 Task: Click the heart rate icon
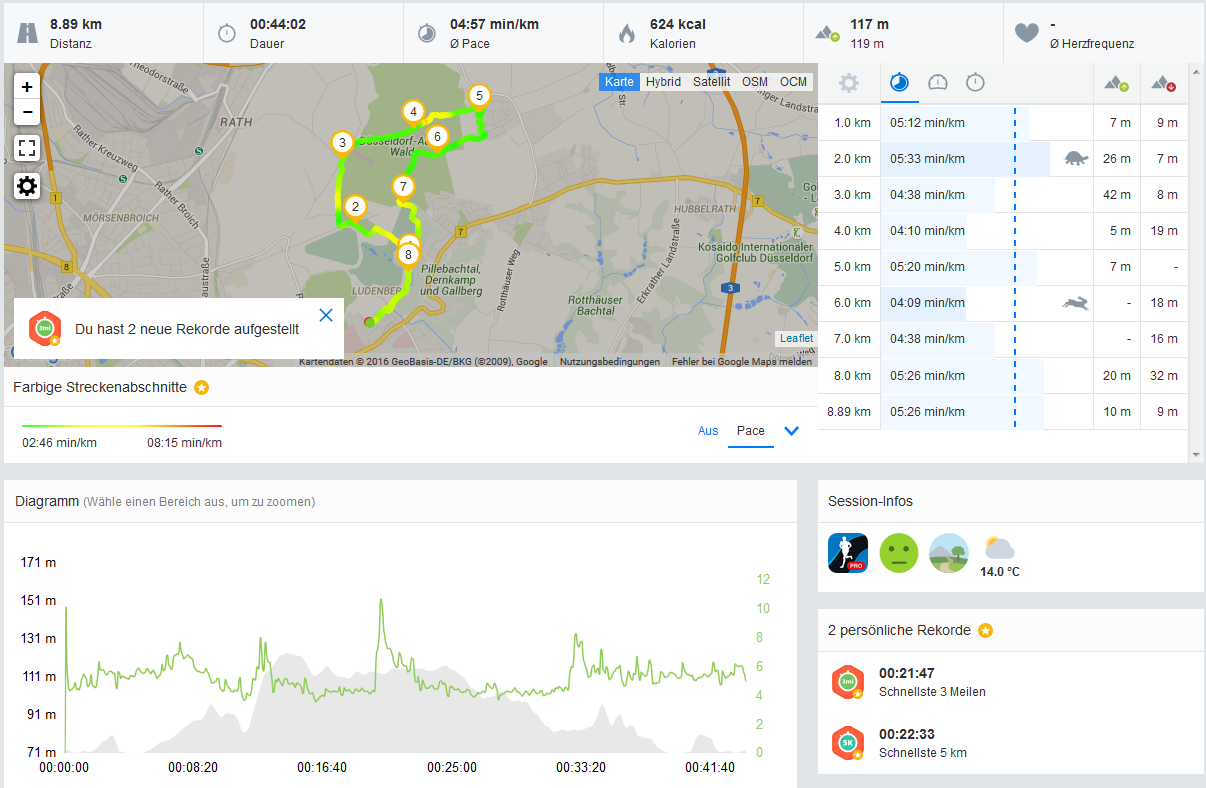click(1027, 33)
